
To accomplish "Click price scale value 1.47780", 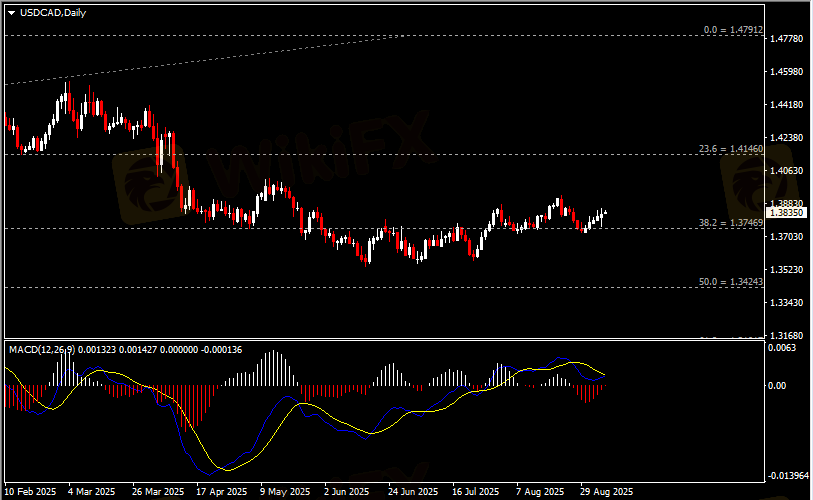I will 787,39.
